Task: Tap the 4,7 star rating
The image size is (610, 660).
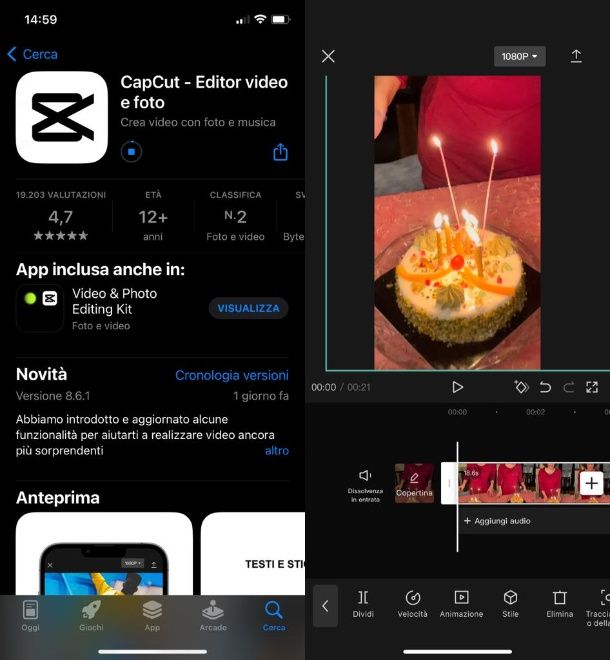Action: click(61, 224)
